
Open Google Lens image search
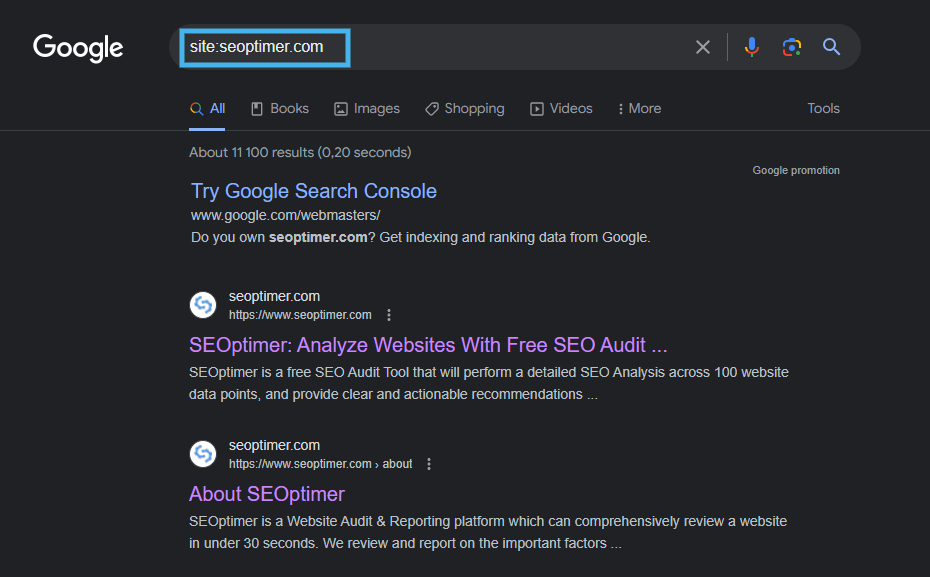coord(792,47)
